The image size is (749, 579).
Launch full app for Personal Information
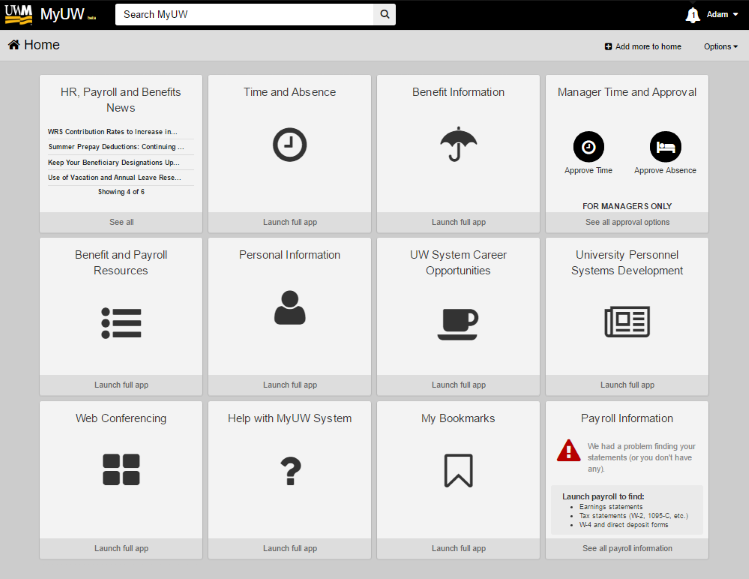290,385
